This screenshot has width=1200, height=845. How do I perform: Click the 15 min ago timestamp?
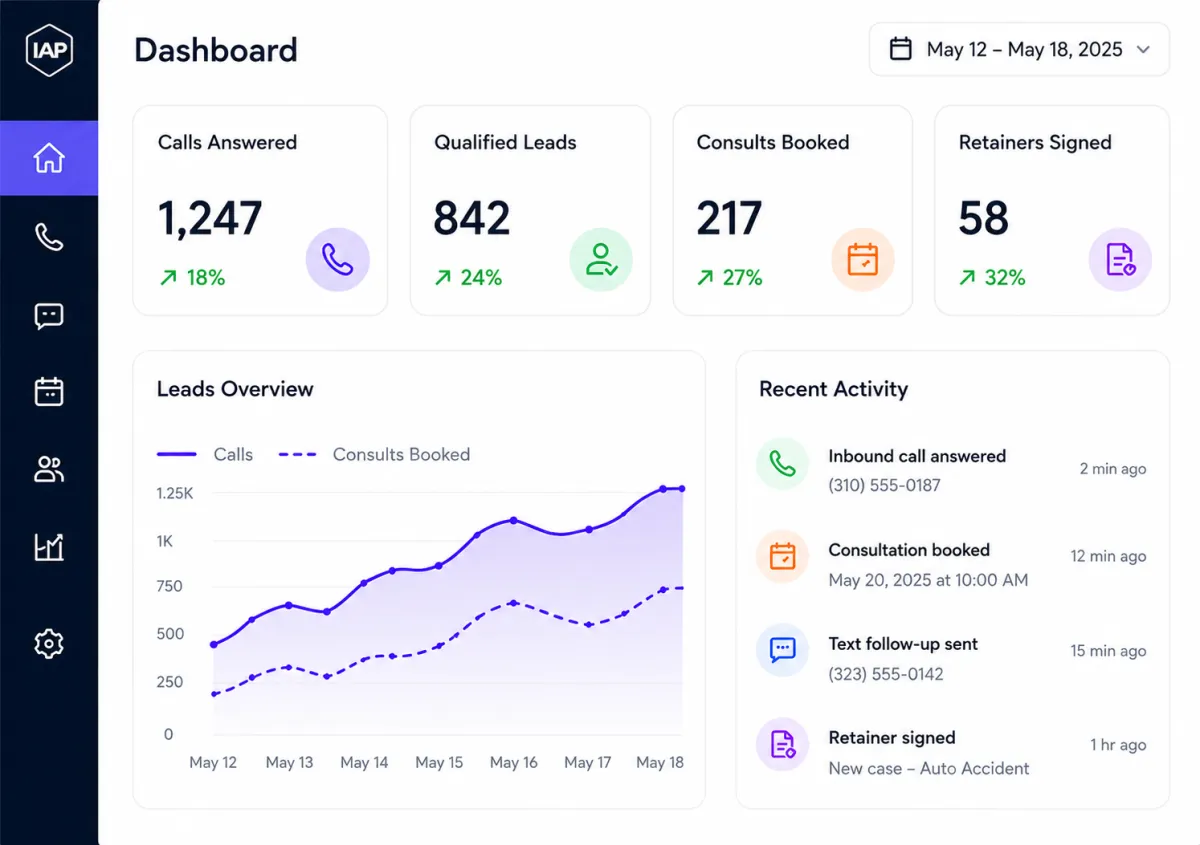point(1109,651)
